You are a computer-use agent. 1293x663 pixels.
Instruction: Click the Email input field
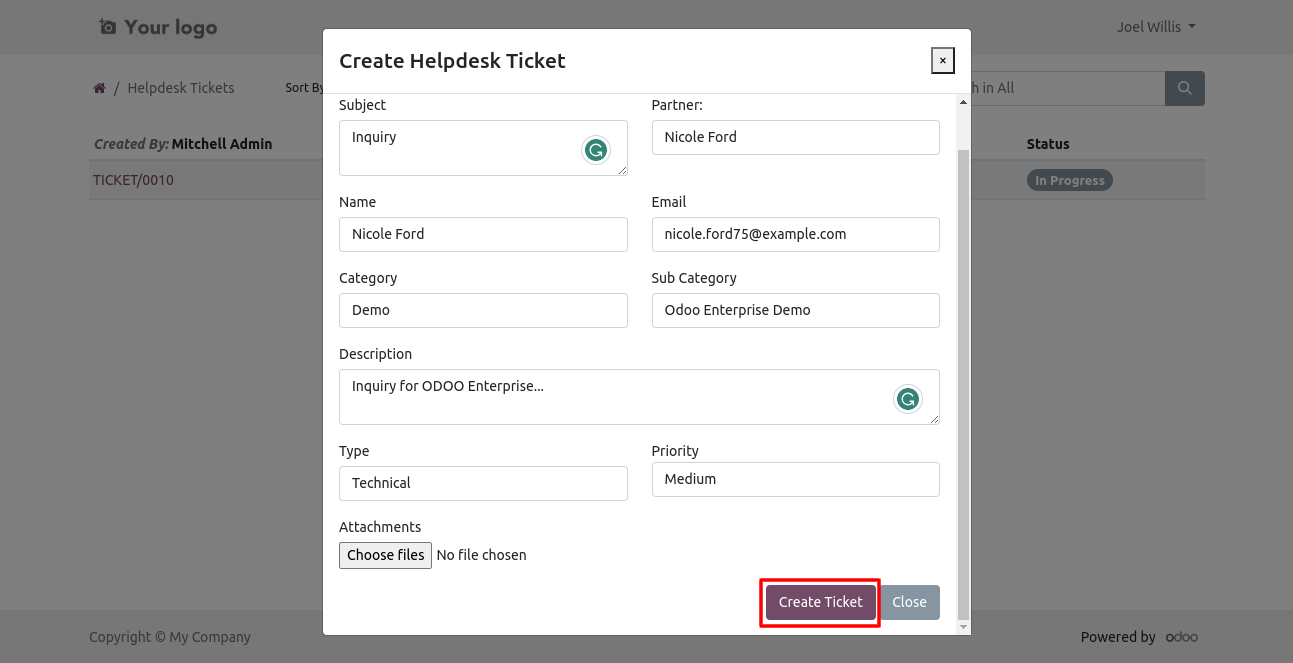795,234
